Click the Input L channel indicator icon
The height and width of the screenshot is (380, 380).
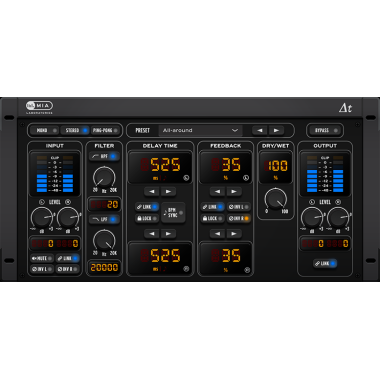42,202
